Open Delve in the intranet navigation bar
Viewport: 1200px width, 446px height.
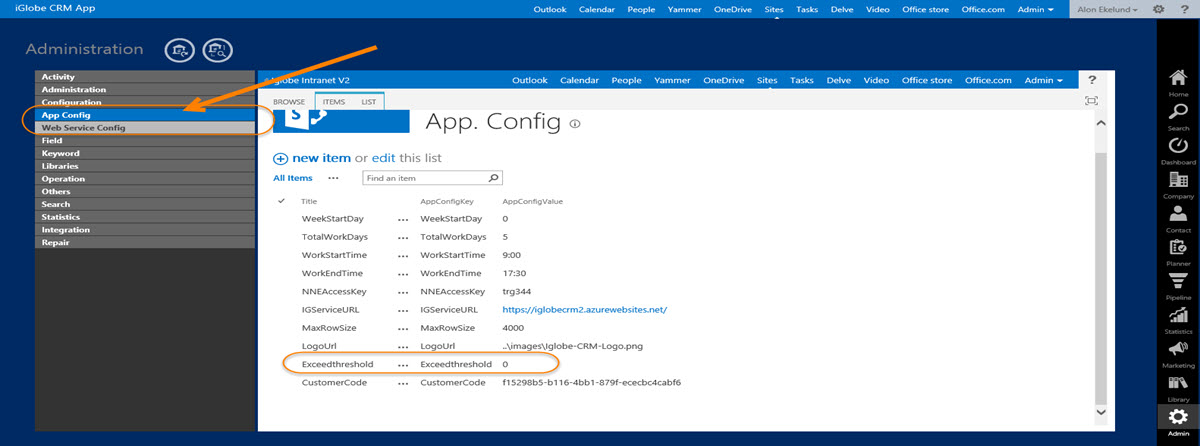pyautogui.click(x=839, y=80)
